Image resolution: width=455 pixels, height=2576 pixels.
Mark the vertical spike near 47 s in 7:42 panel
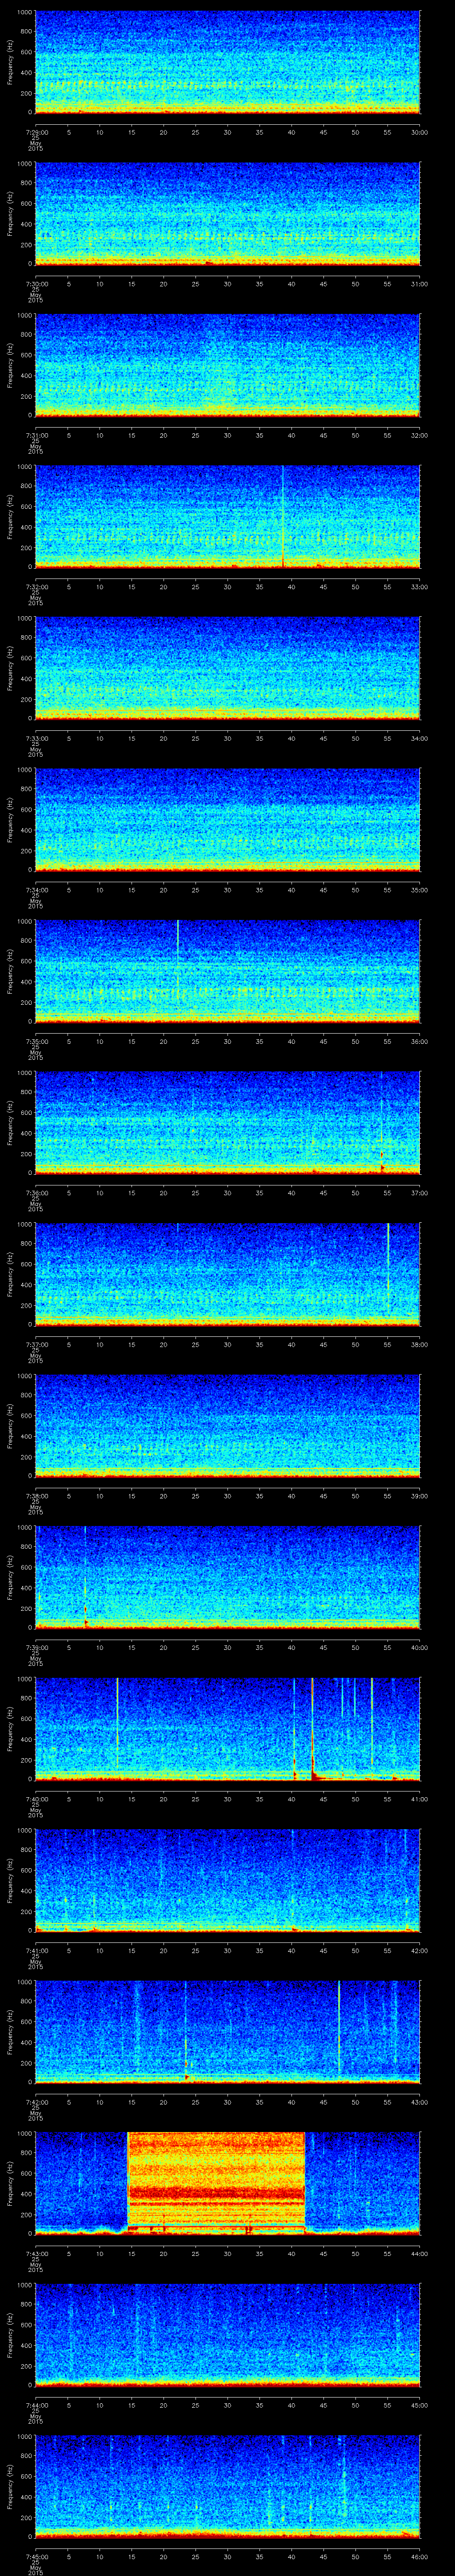(339, 2026)
